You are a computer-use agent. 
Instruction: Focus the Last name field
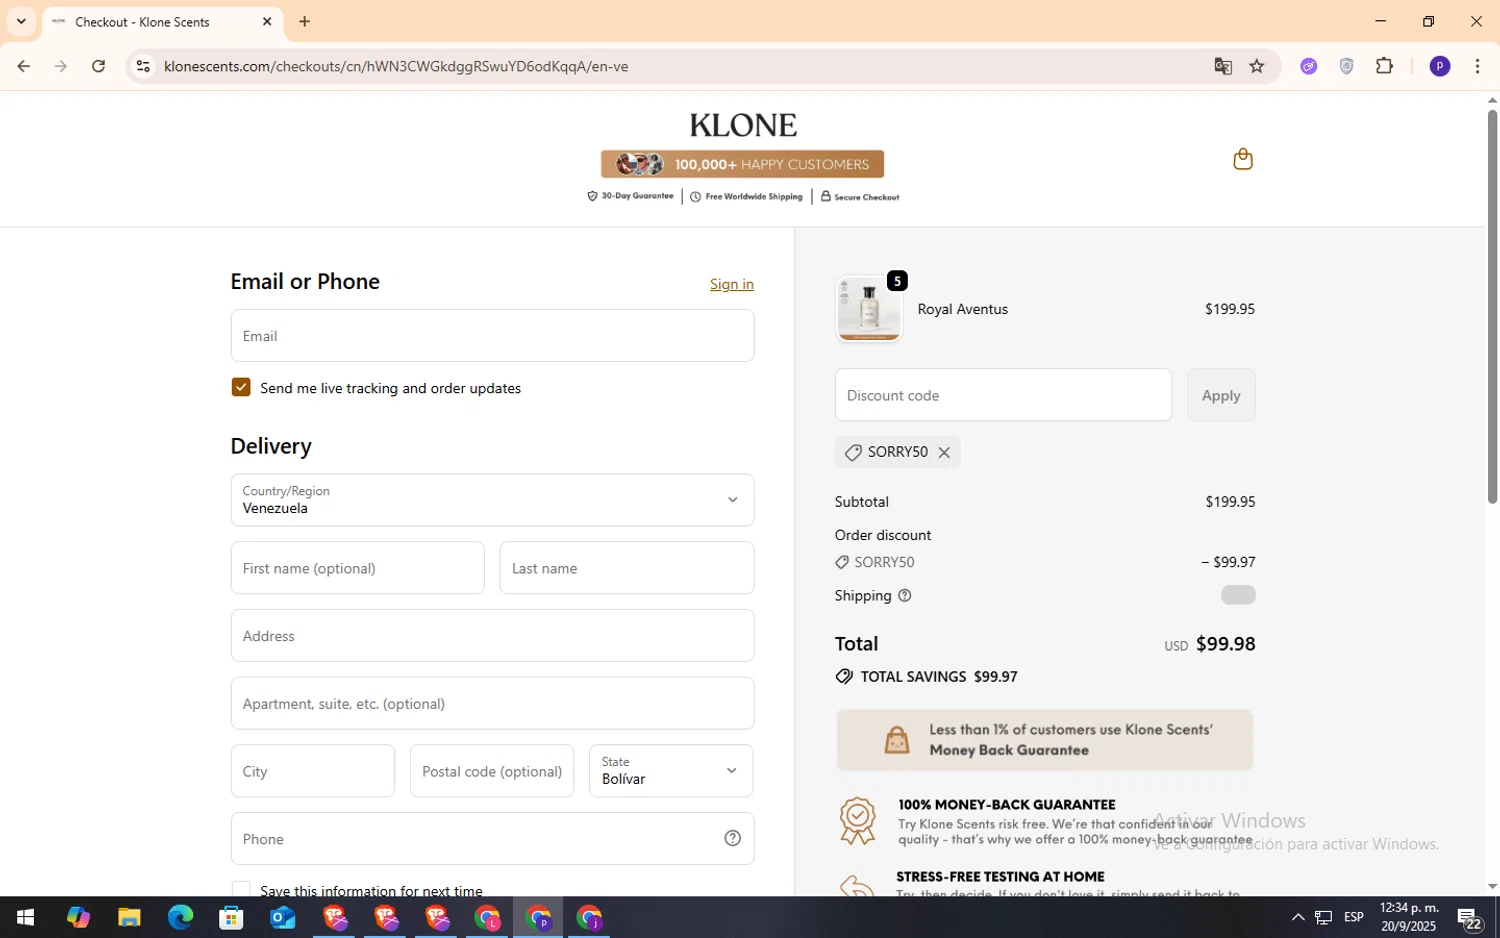click(627, 568)
